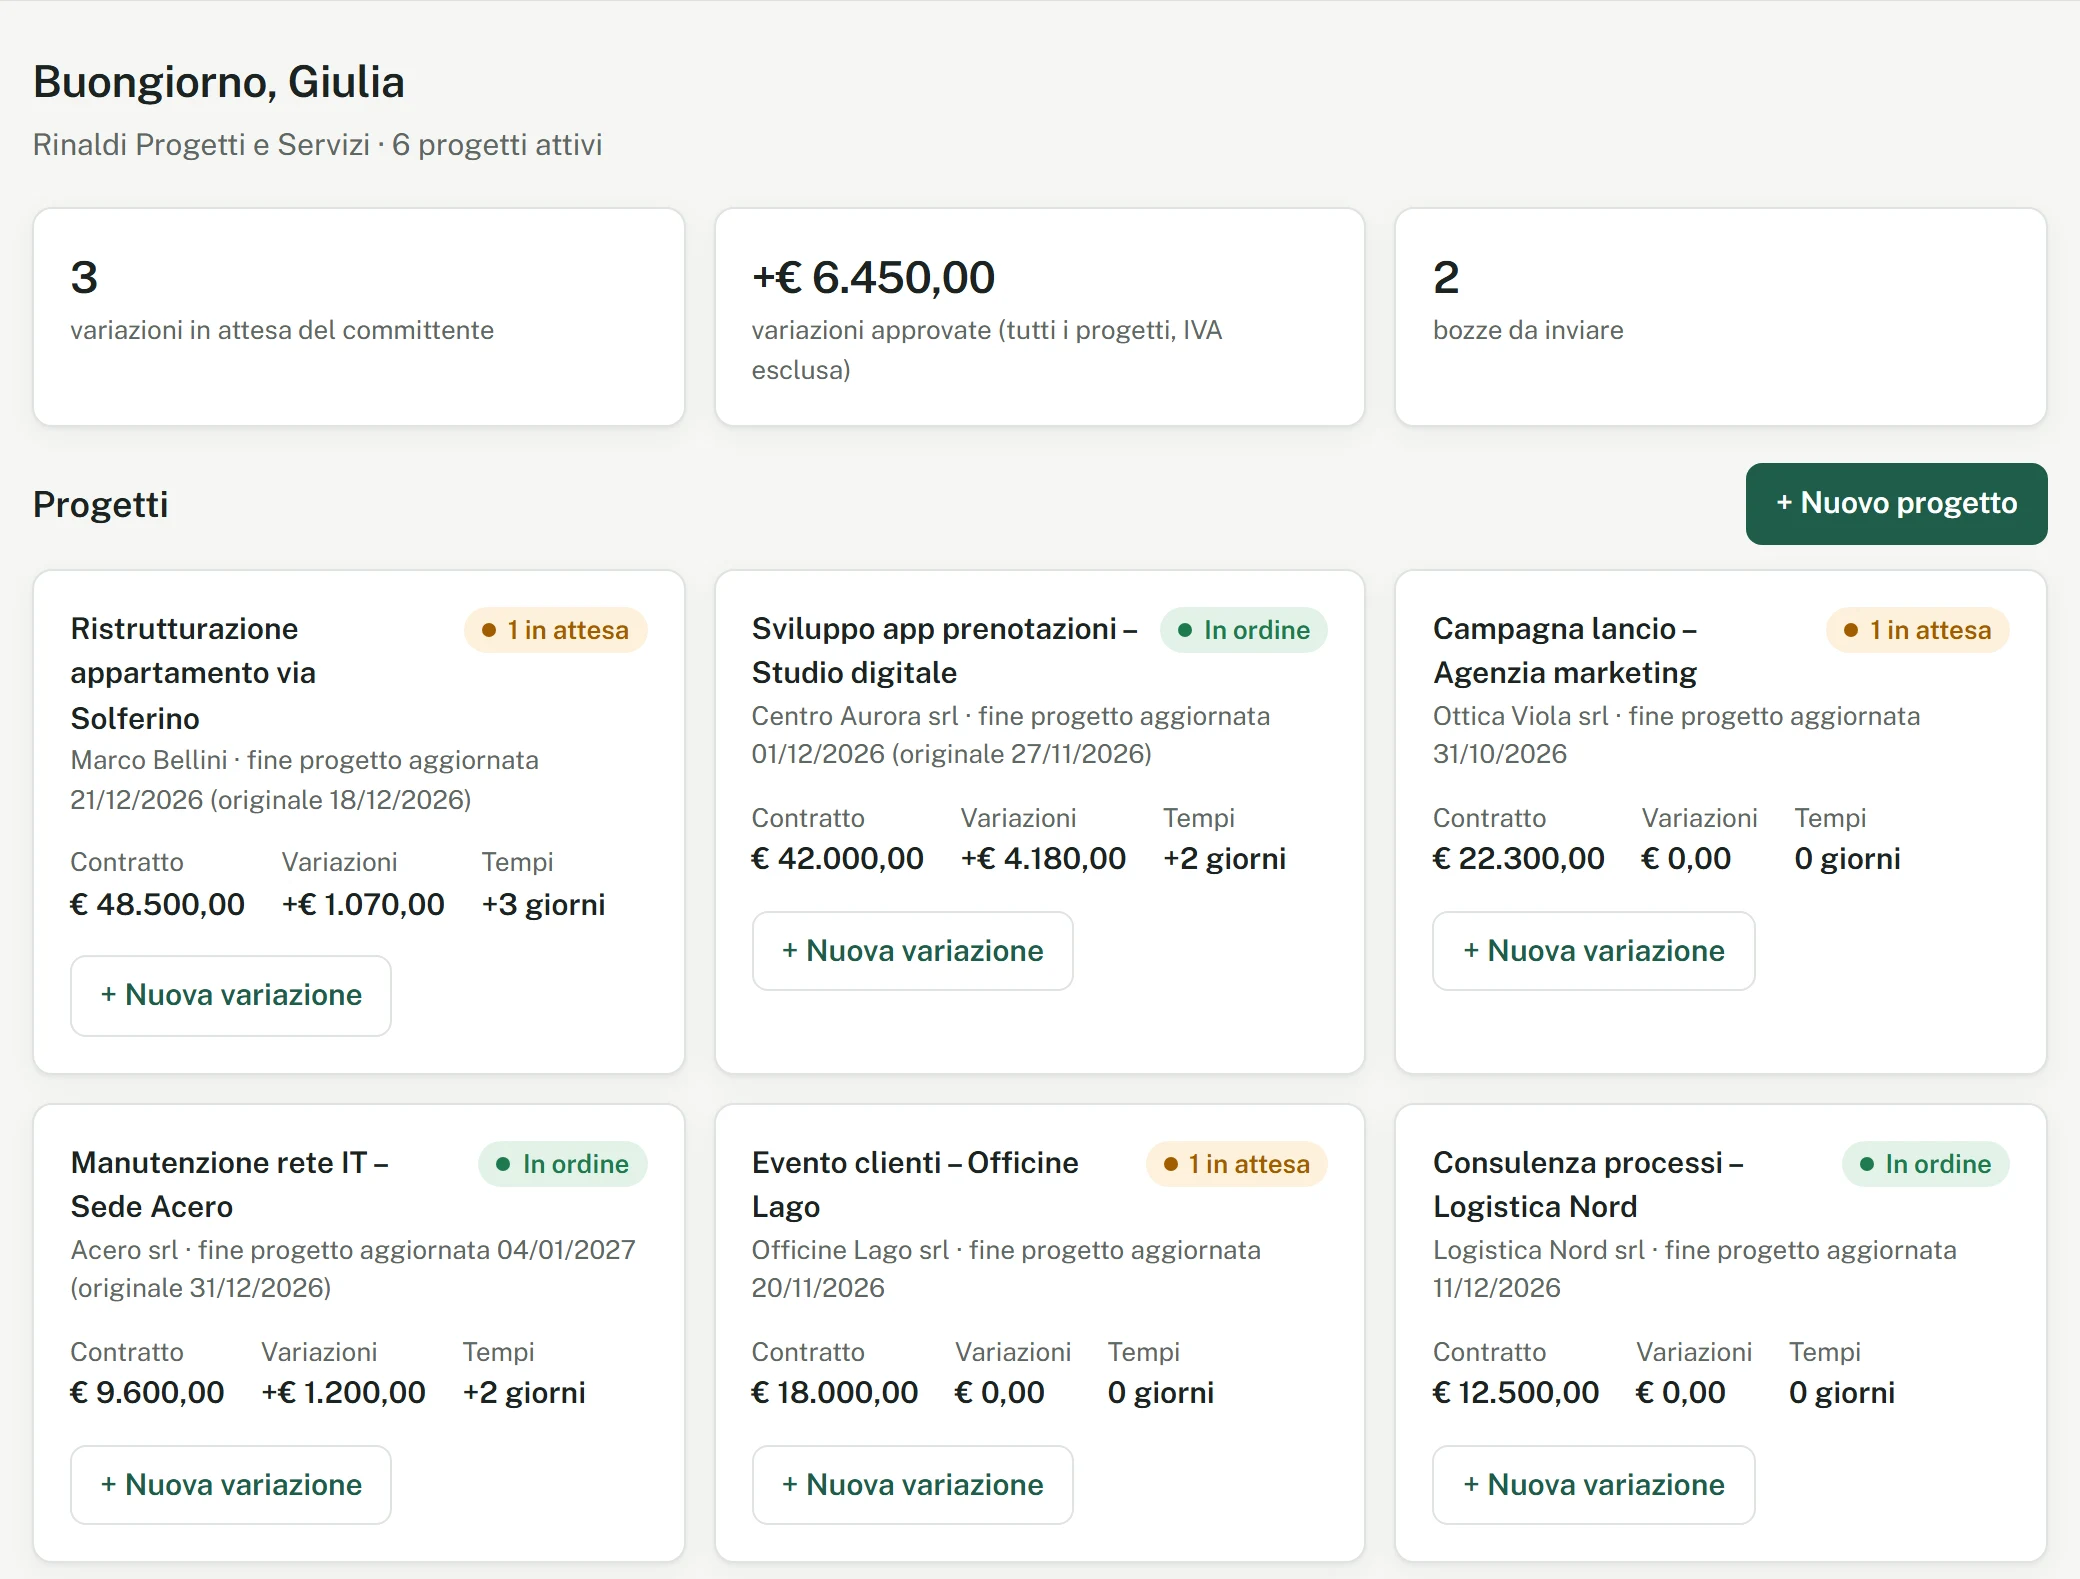Add Nuova variazione to Ristrutturazione appartamento project
Viewport: 2080px width, 1579px height.
(231, 995)
